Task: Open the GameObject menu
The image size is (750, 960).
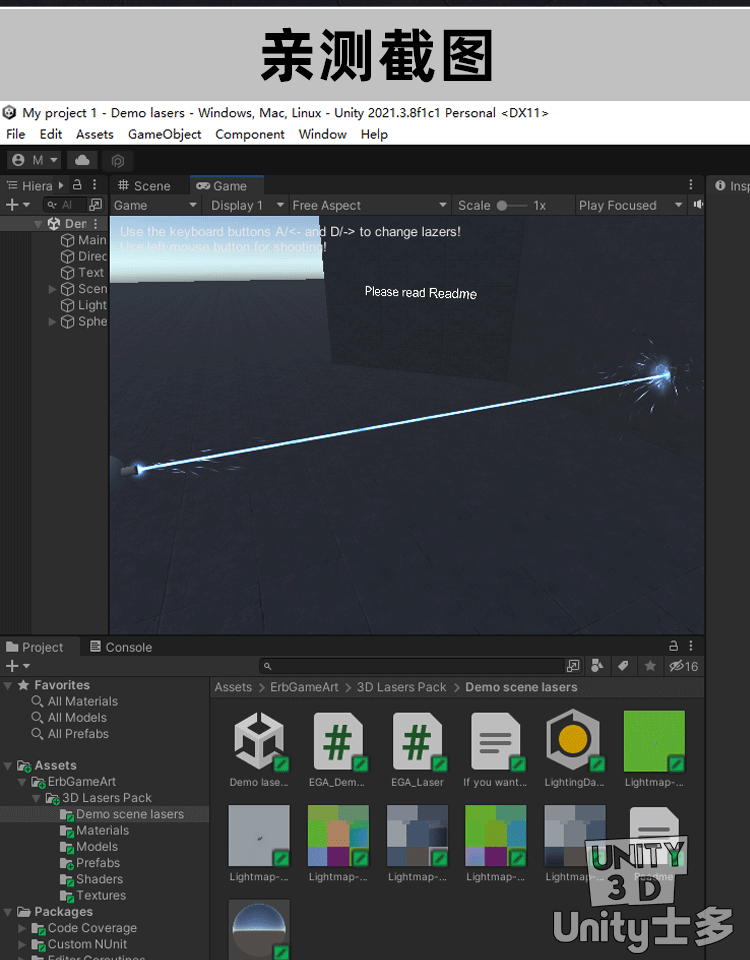Action: (164, 134)
